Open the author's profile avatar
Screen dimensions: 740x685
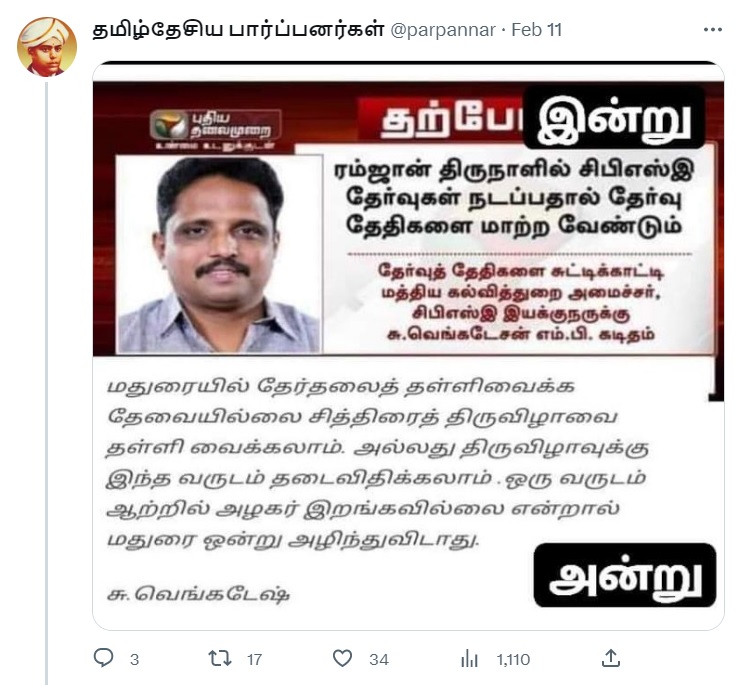pos(47,47)
